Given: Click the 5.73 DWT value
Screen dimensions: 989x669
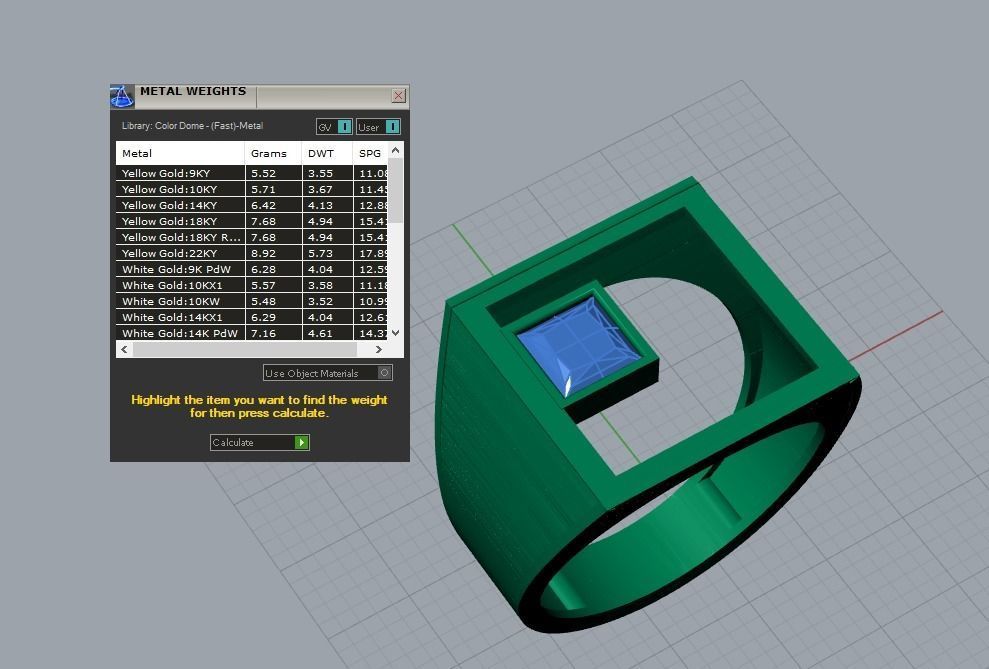Looking at the screenshot, I should coord(320,253).
